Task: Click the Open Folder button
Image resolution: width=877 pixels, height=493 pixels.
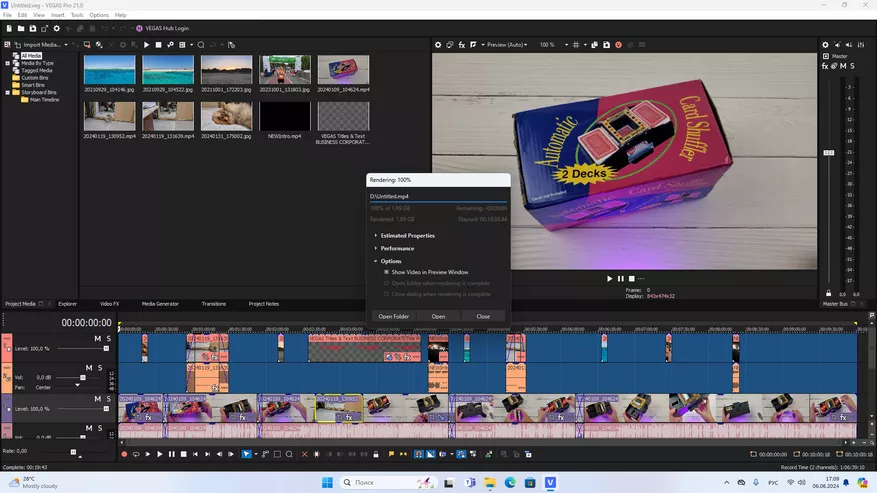Action: click(393, 316)
